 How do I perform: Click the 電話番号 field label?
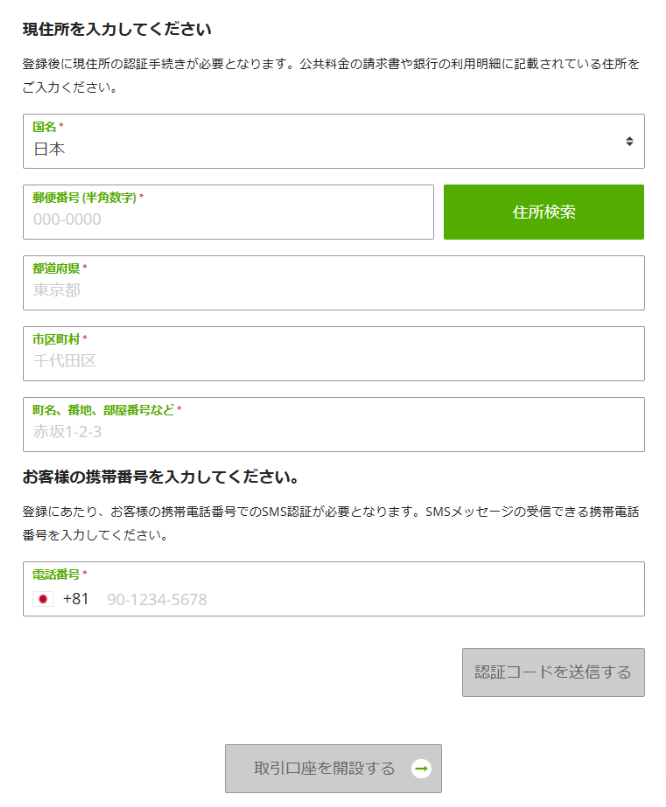coord(57,574)
